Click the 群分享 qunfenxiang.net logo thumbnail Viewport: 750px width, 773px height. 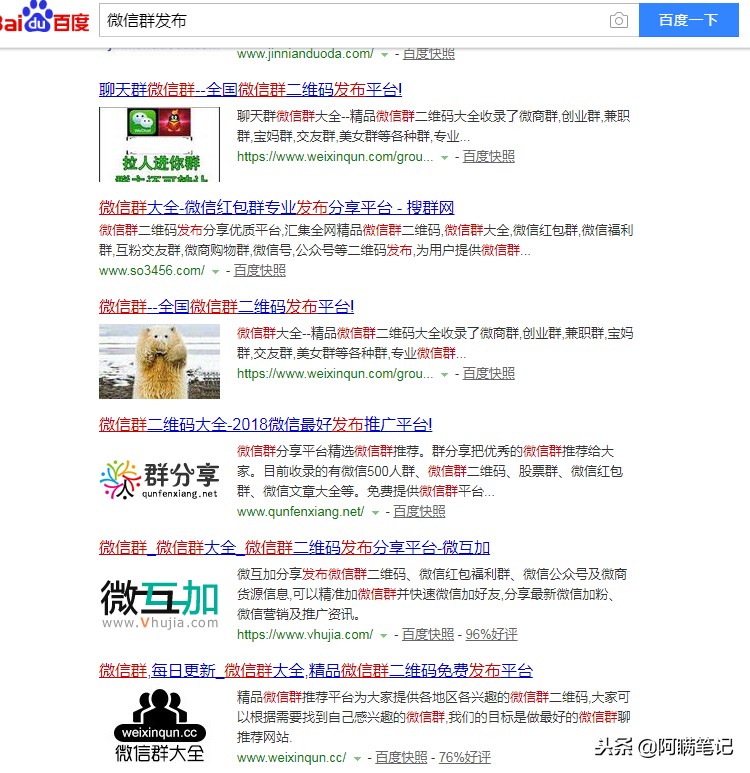tap(159, 479)
